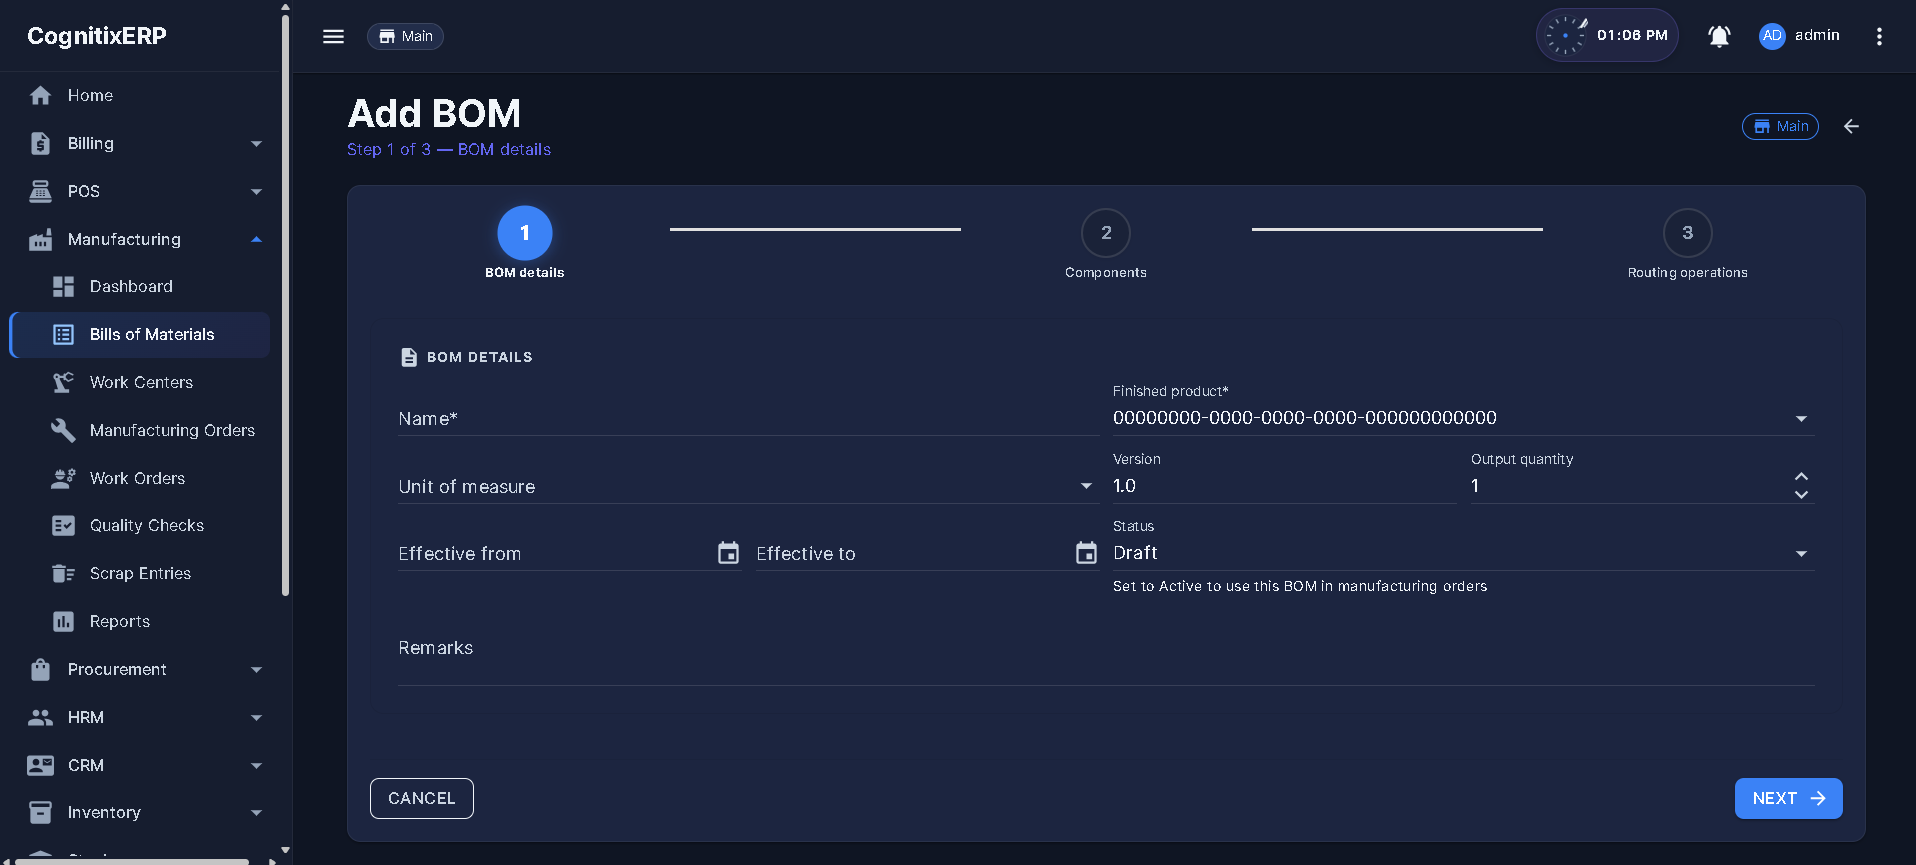The image size is (1916, 865).
Task: Click the CANCEL button
Action: click(x=421, y=798)
